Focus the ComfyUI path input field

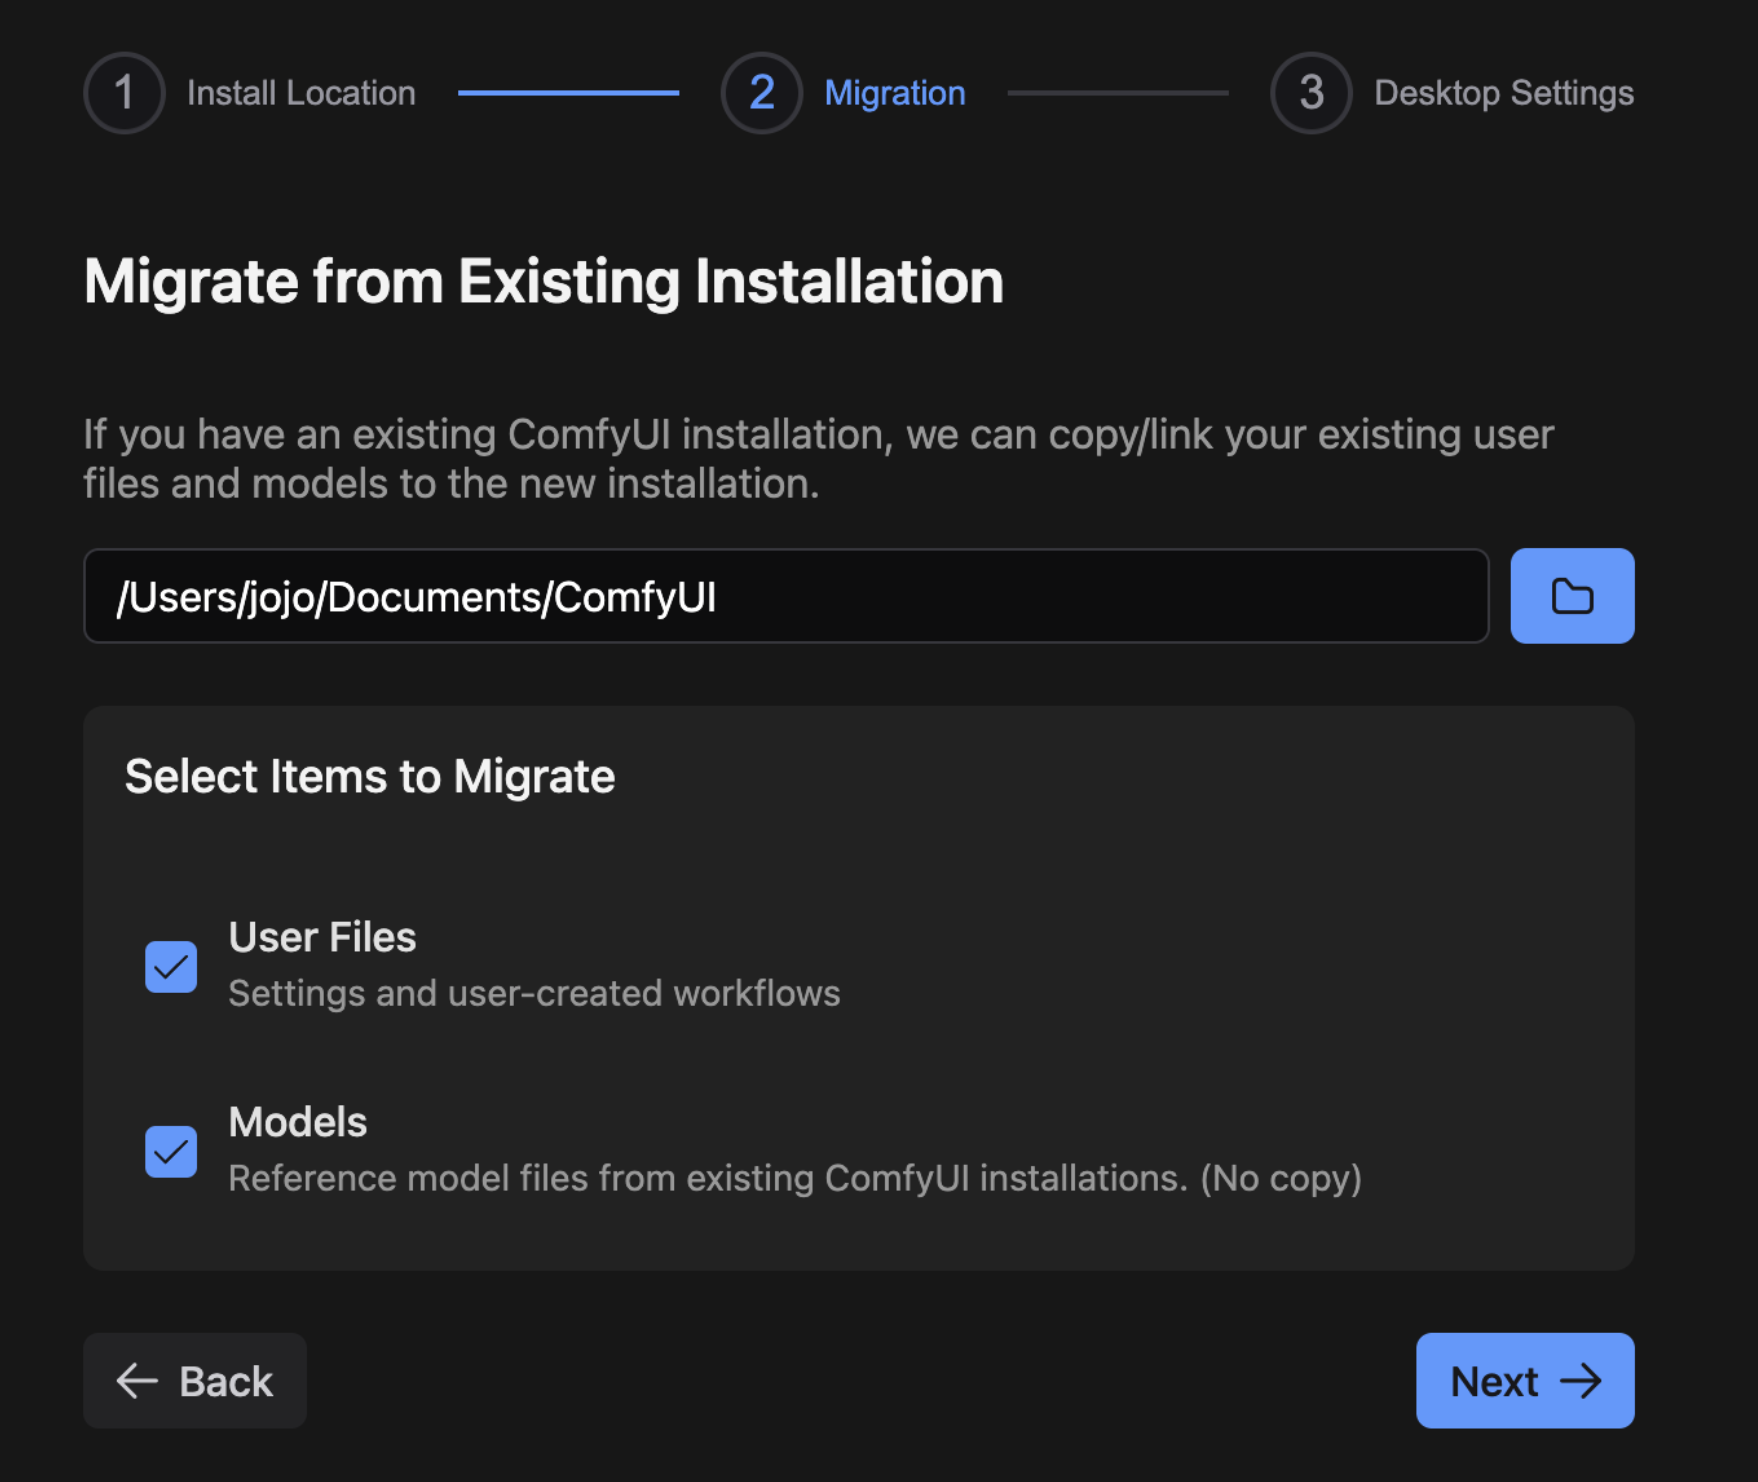coord(786,596)
